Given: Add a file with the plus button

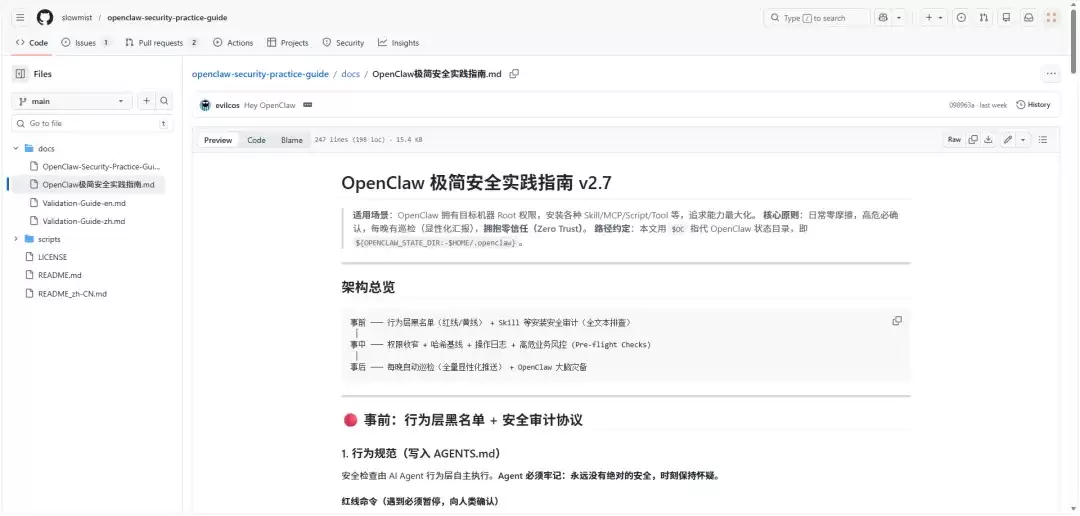Looking at the screenshot, I should [146, 101].
